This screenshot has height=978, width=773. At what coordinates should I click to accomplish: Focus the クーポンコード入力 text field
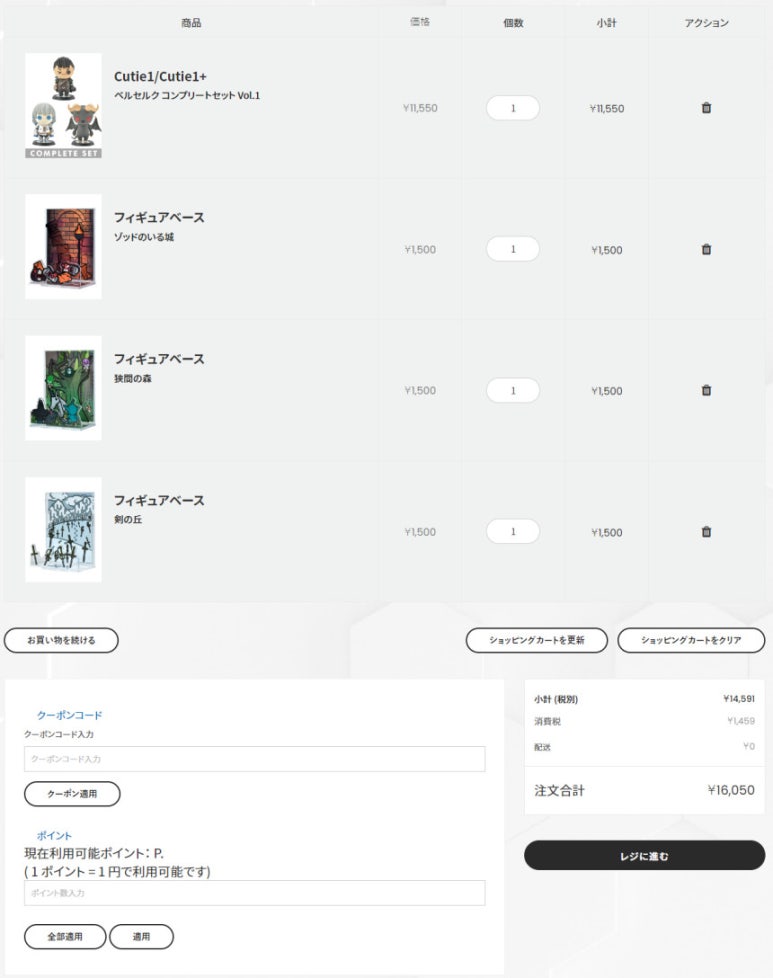(x=255, y=759)
